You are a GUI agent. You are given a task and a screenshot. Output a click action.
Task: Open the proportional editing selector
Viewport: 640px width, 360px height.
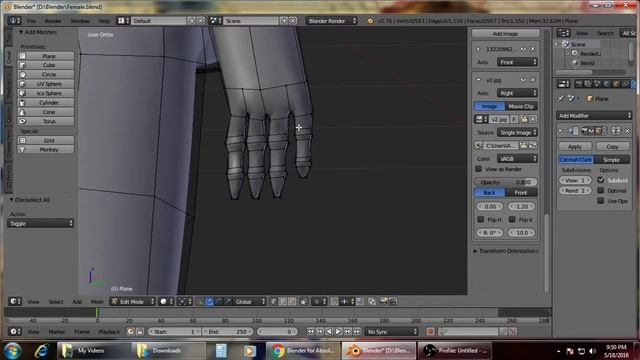coord(319,302)
